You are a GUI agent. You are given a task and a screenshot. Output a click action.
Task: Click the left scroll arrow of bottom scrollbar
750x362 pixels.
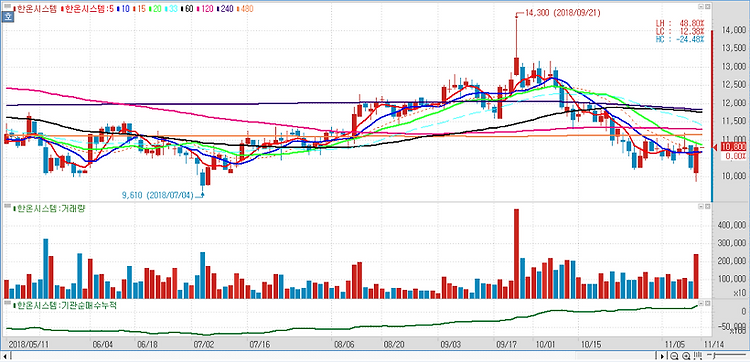(x=4, y=357)
